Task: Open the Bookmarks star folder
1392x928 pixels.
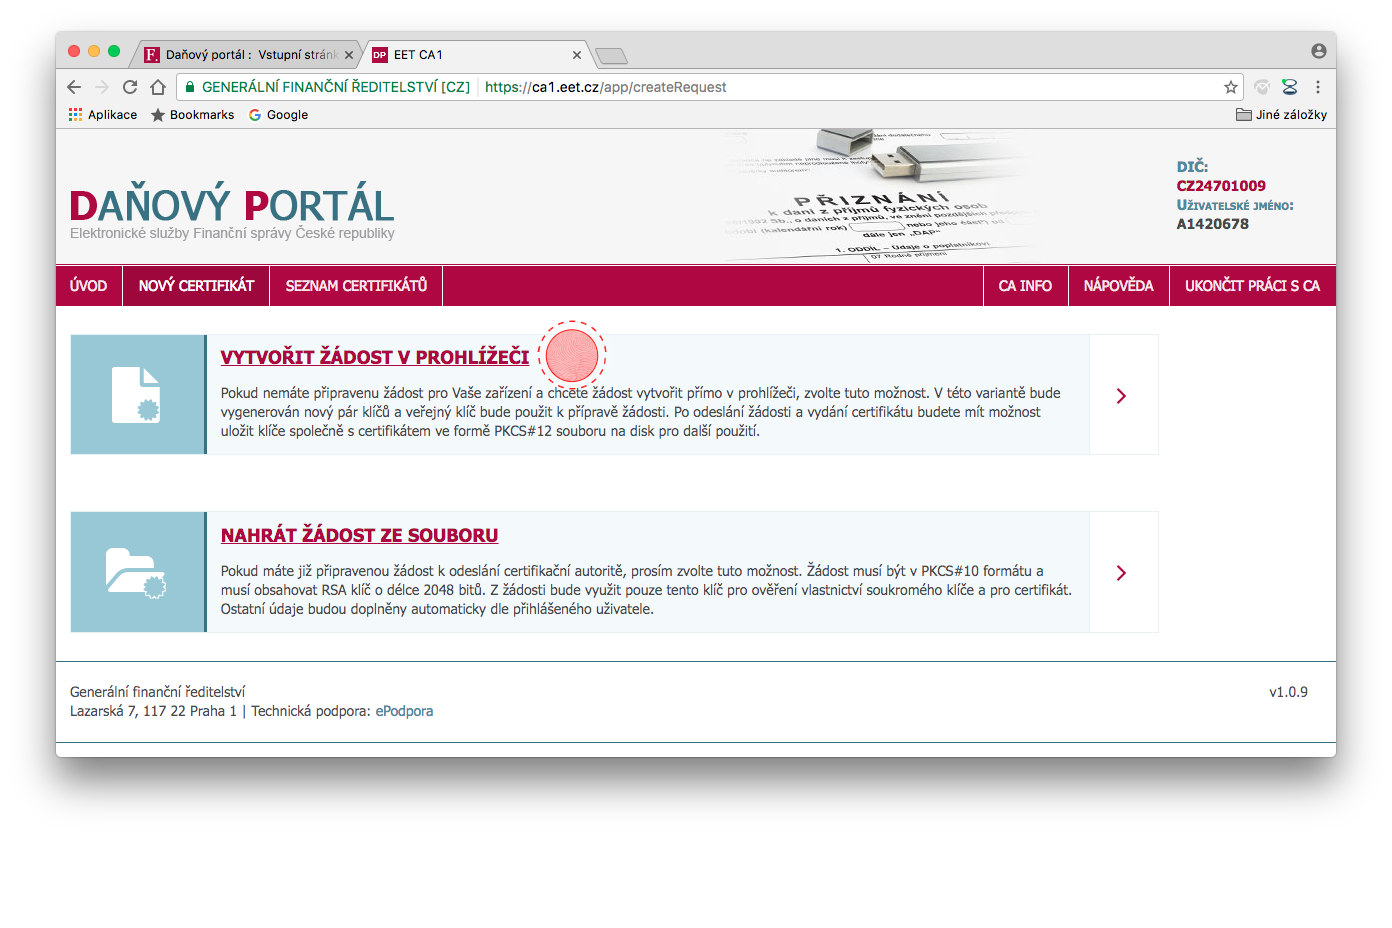Action: pyautogui.click(x=192, y=115)
